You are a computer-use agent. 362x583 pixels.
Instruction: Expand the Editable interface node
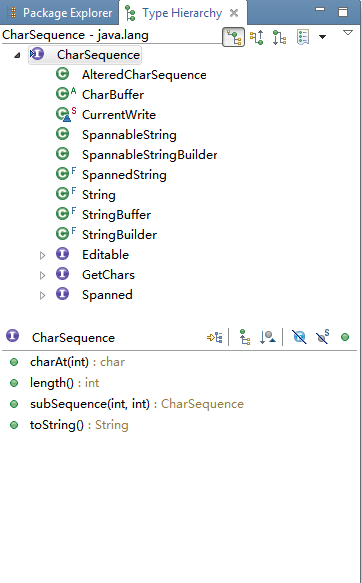click(x=42, y=255)
